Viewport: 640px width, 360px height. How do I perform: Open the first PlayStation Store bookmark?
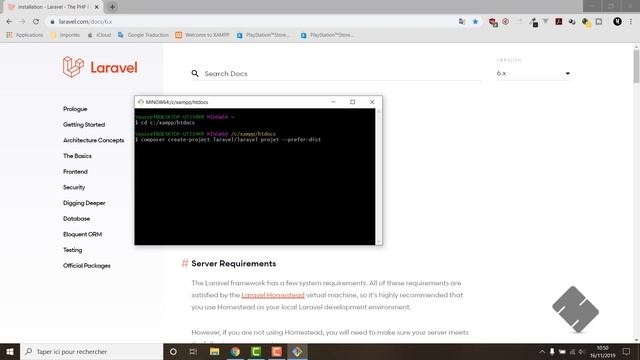[263, 35]
